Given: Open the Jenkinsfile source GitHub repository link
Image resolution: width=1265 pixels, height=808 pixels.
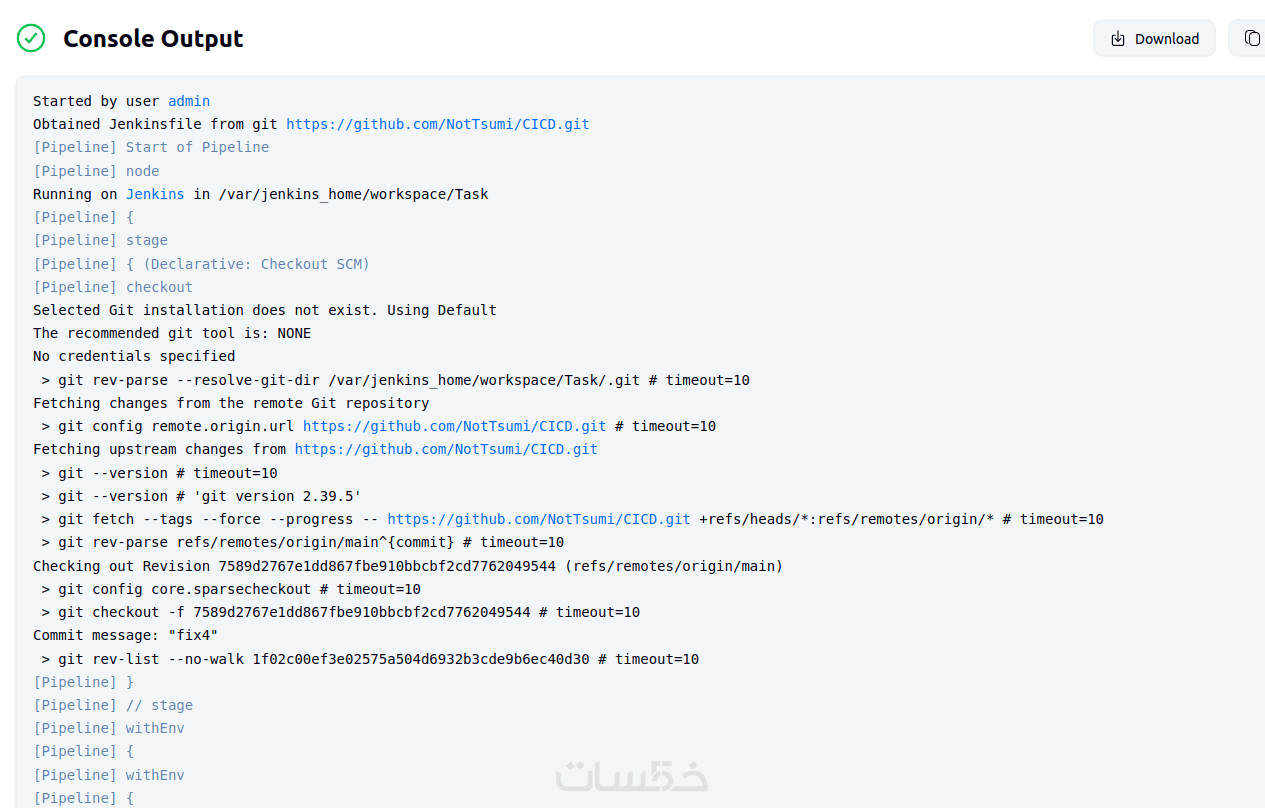Looking at the screenshot, I should 437,124.
